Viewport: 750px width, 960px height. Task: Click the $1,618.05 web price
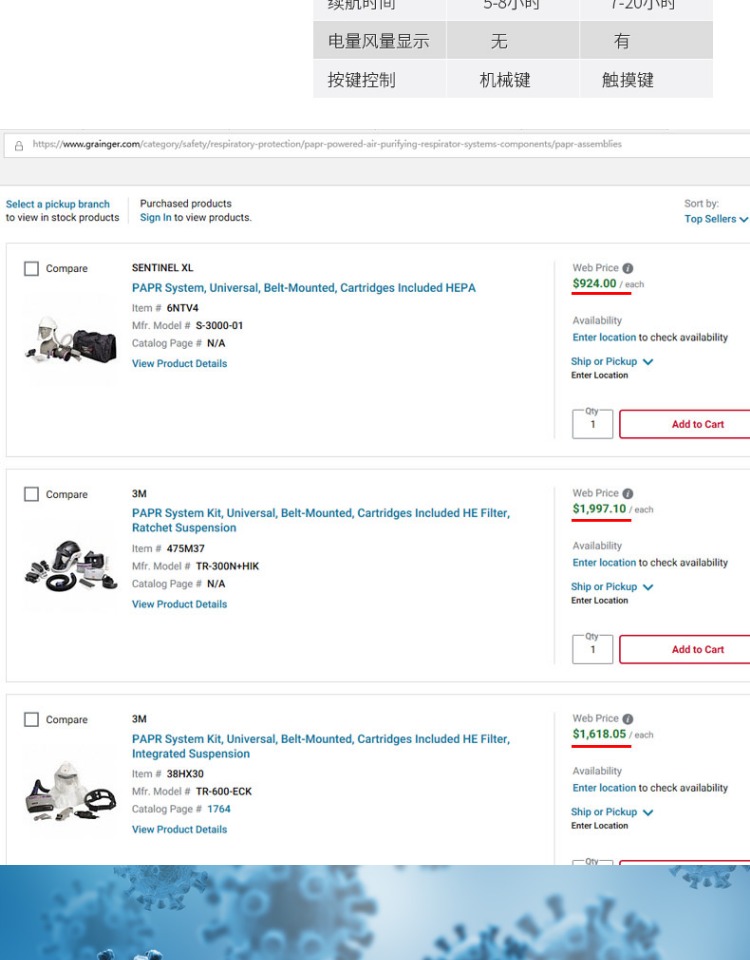[x=599, y=734]
